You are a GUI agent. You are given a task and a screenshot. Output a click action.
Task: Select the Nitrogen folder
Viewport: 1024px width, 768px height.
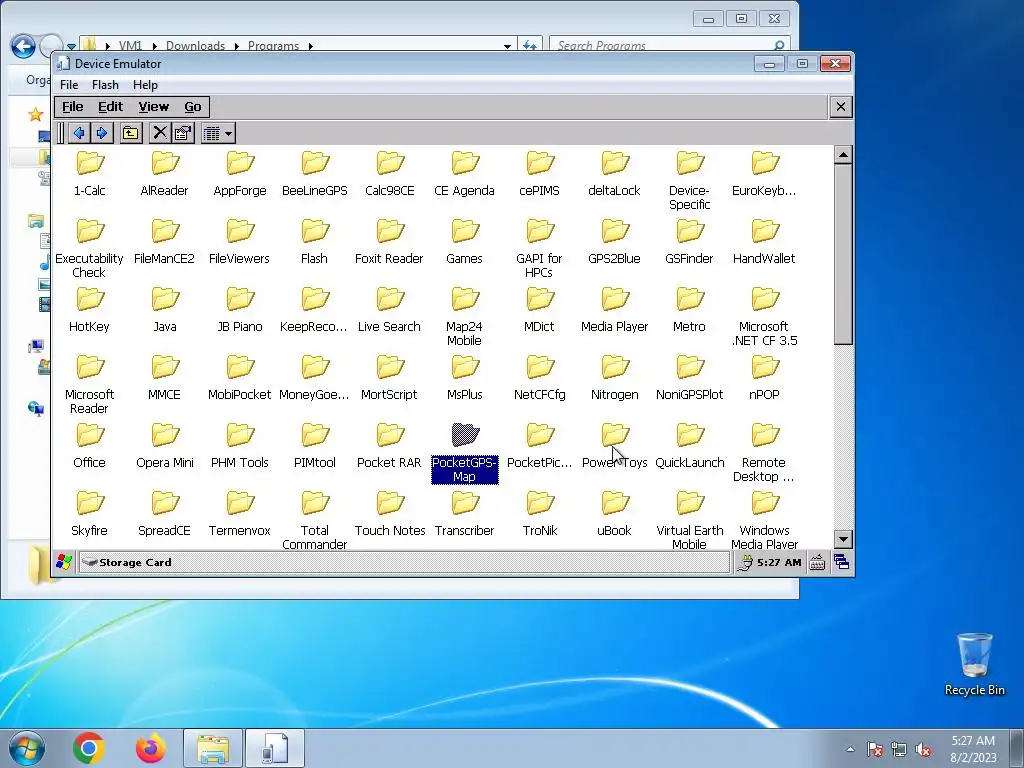[x=615, y=377]
